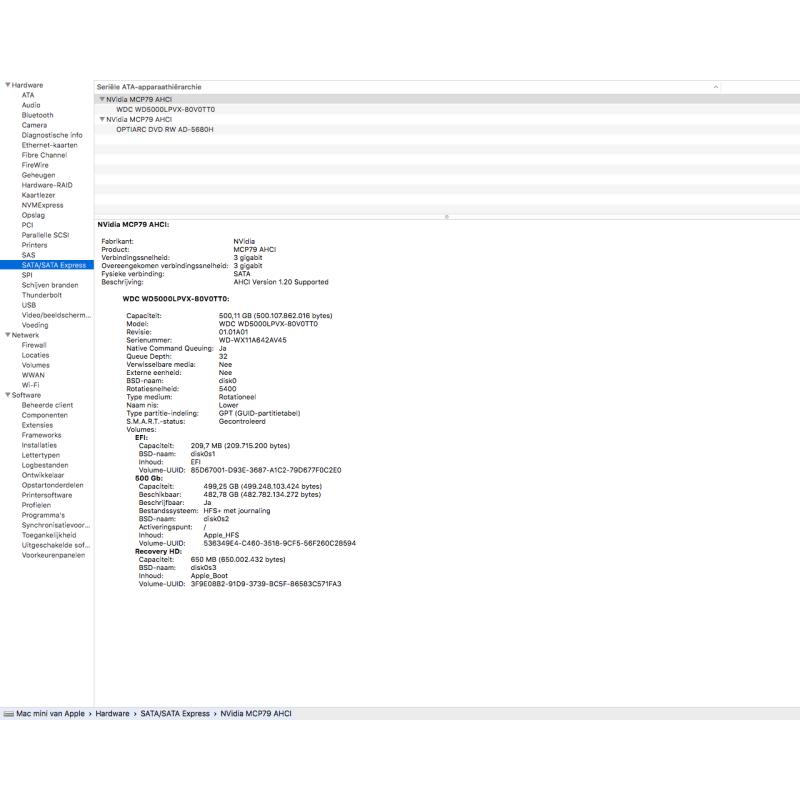800x800 pixels.
Task: Open Installaties under Software
Action: point(39,445)
